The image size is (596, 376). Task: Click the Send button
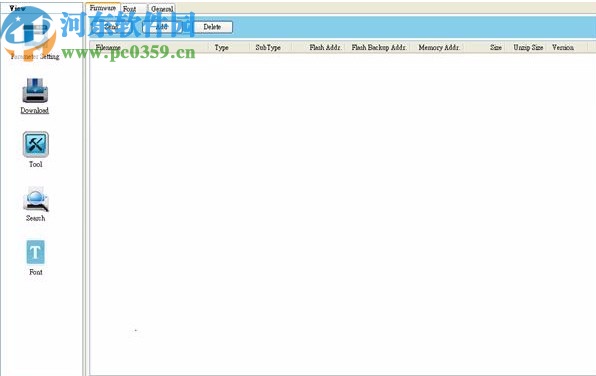(111, 27)
